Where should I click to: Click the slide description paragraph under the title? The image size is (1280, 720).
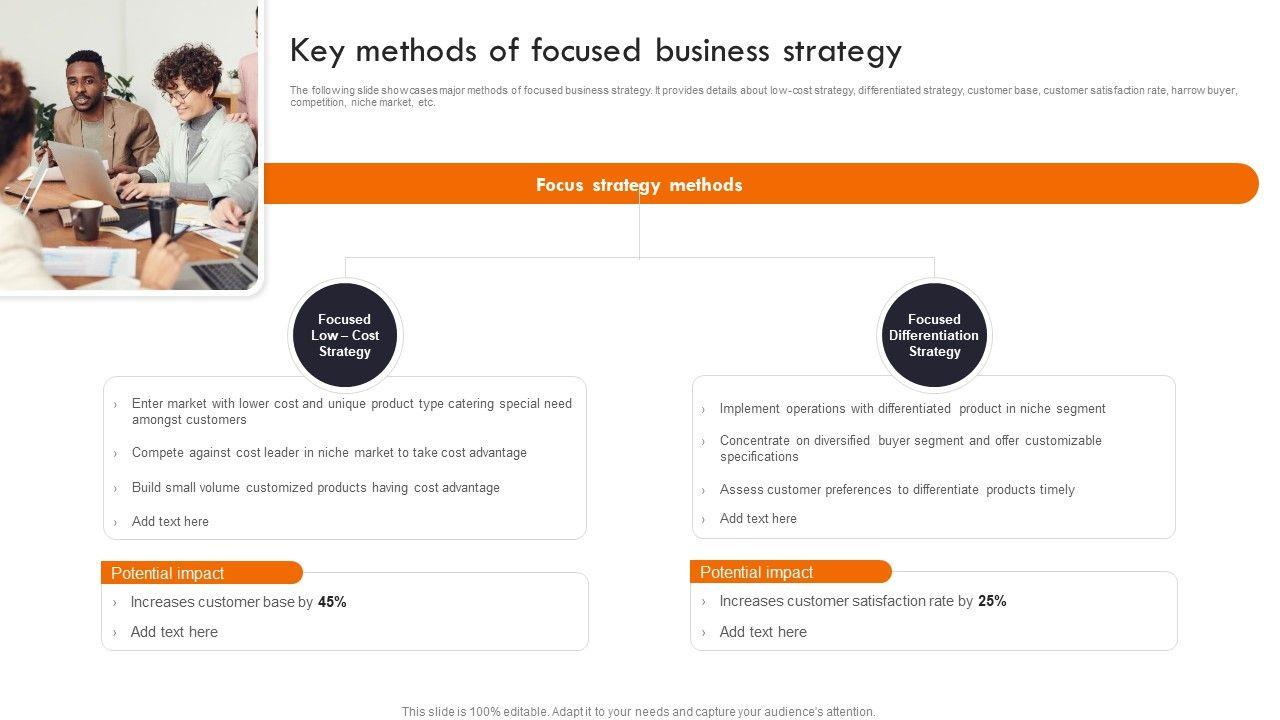[x=764, y=96]
